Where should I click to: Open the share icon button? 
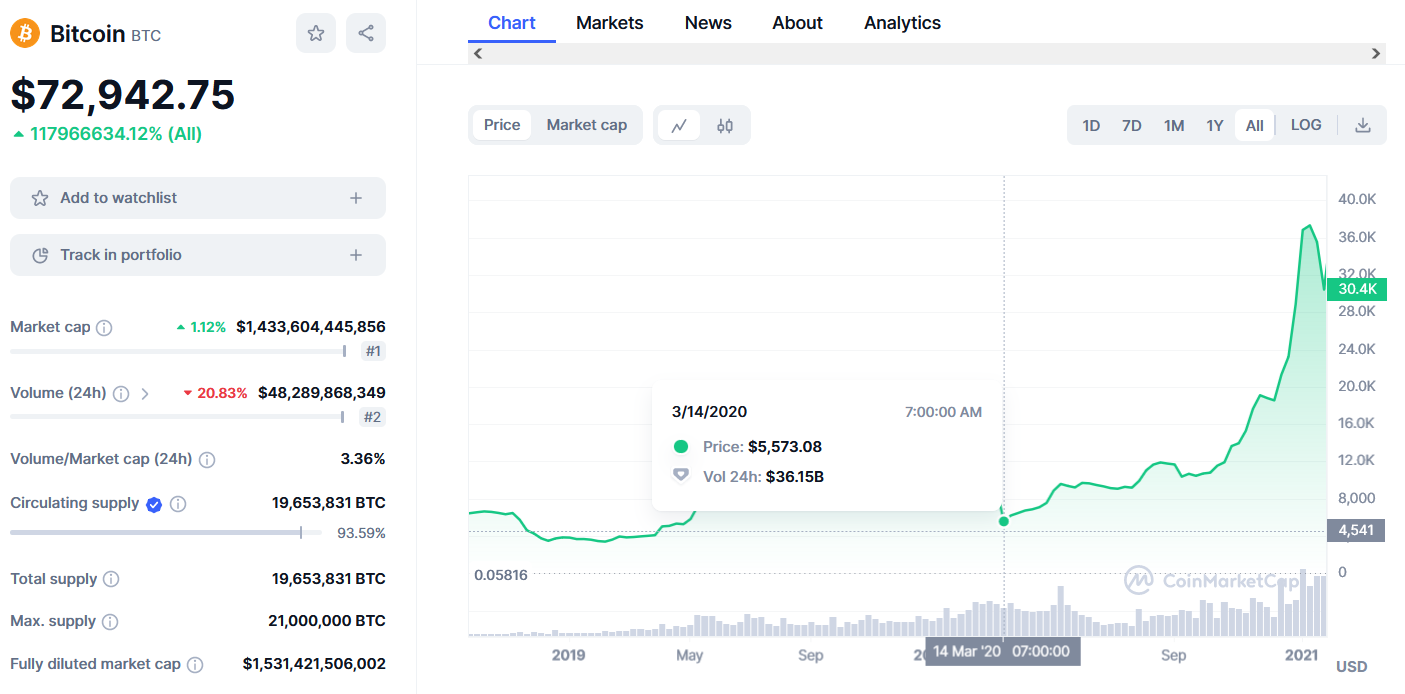[366, 34]
